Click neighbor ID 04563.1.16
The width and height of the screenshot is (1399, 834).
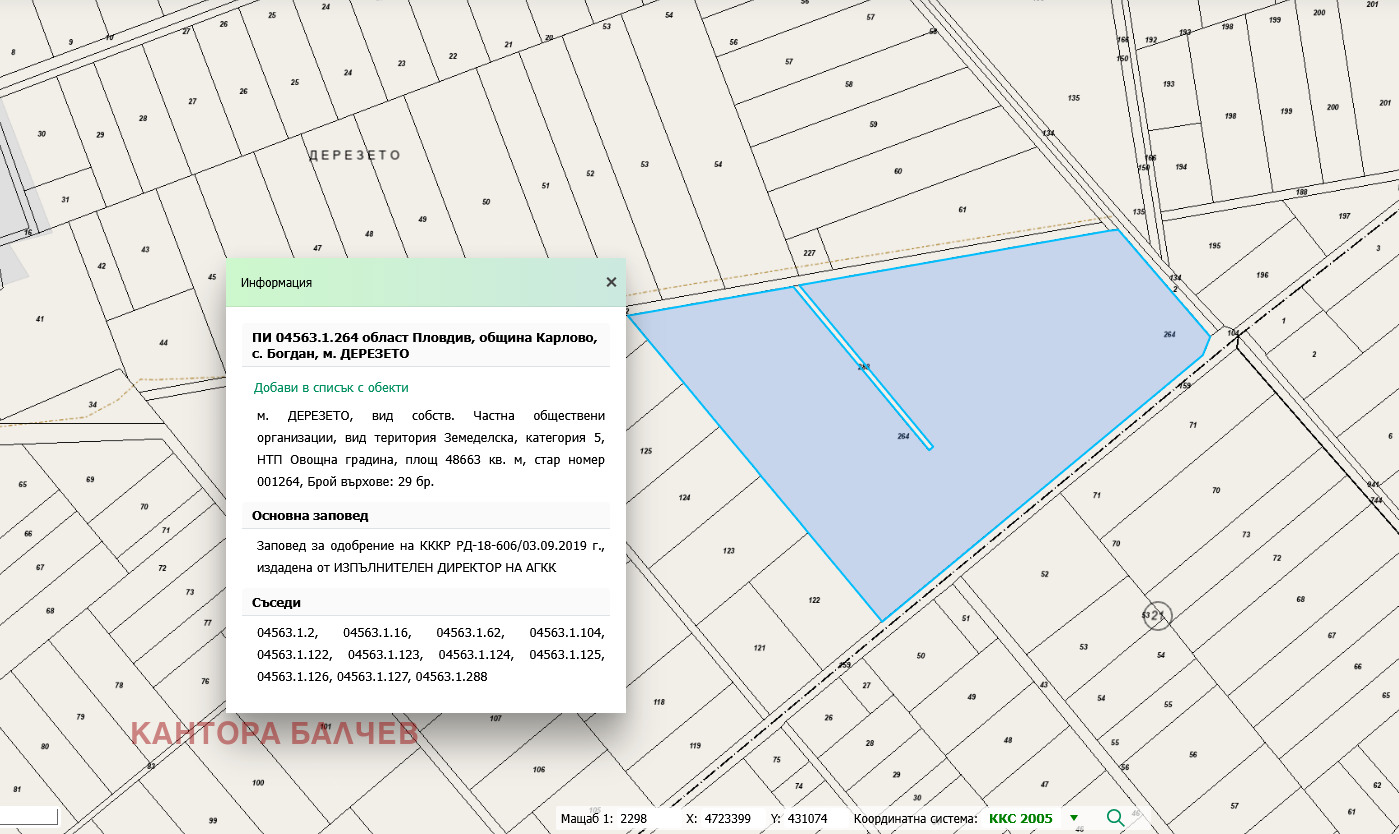pyautogui.click(x=377, y=633)
